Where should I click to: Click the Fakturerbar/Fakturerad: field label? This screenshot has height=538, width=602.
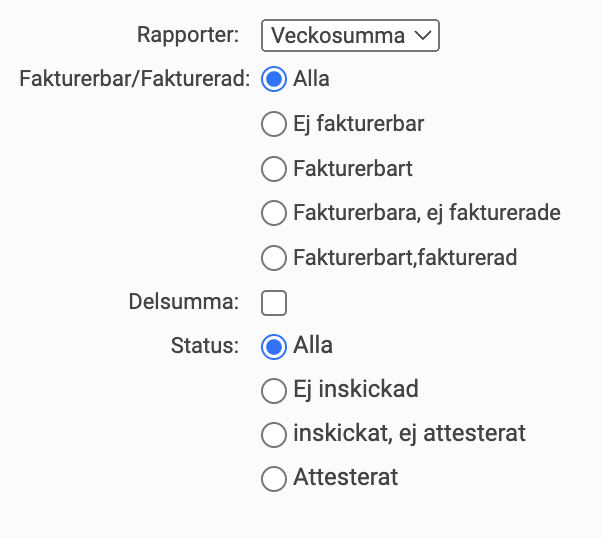coord(134,79)
